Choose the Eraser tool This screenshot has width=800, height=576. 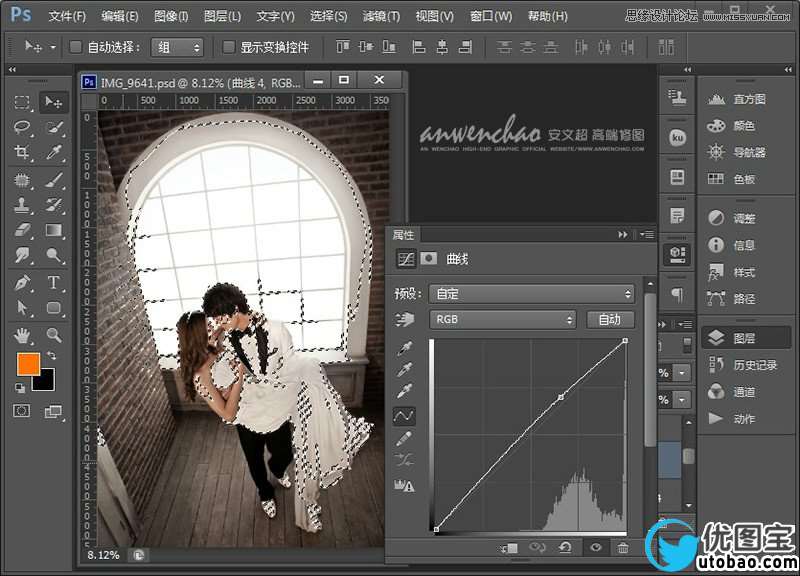click(x=22, y=231)
